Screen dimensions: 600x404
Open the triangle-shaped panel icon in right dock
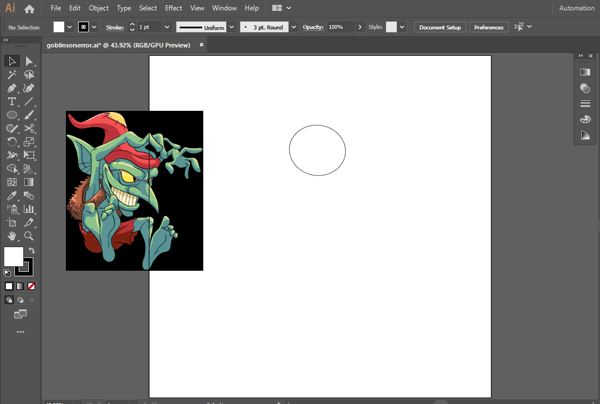click(585, 135)
